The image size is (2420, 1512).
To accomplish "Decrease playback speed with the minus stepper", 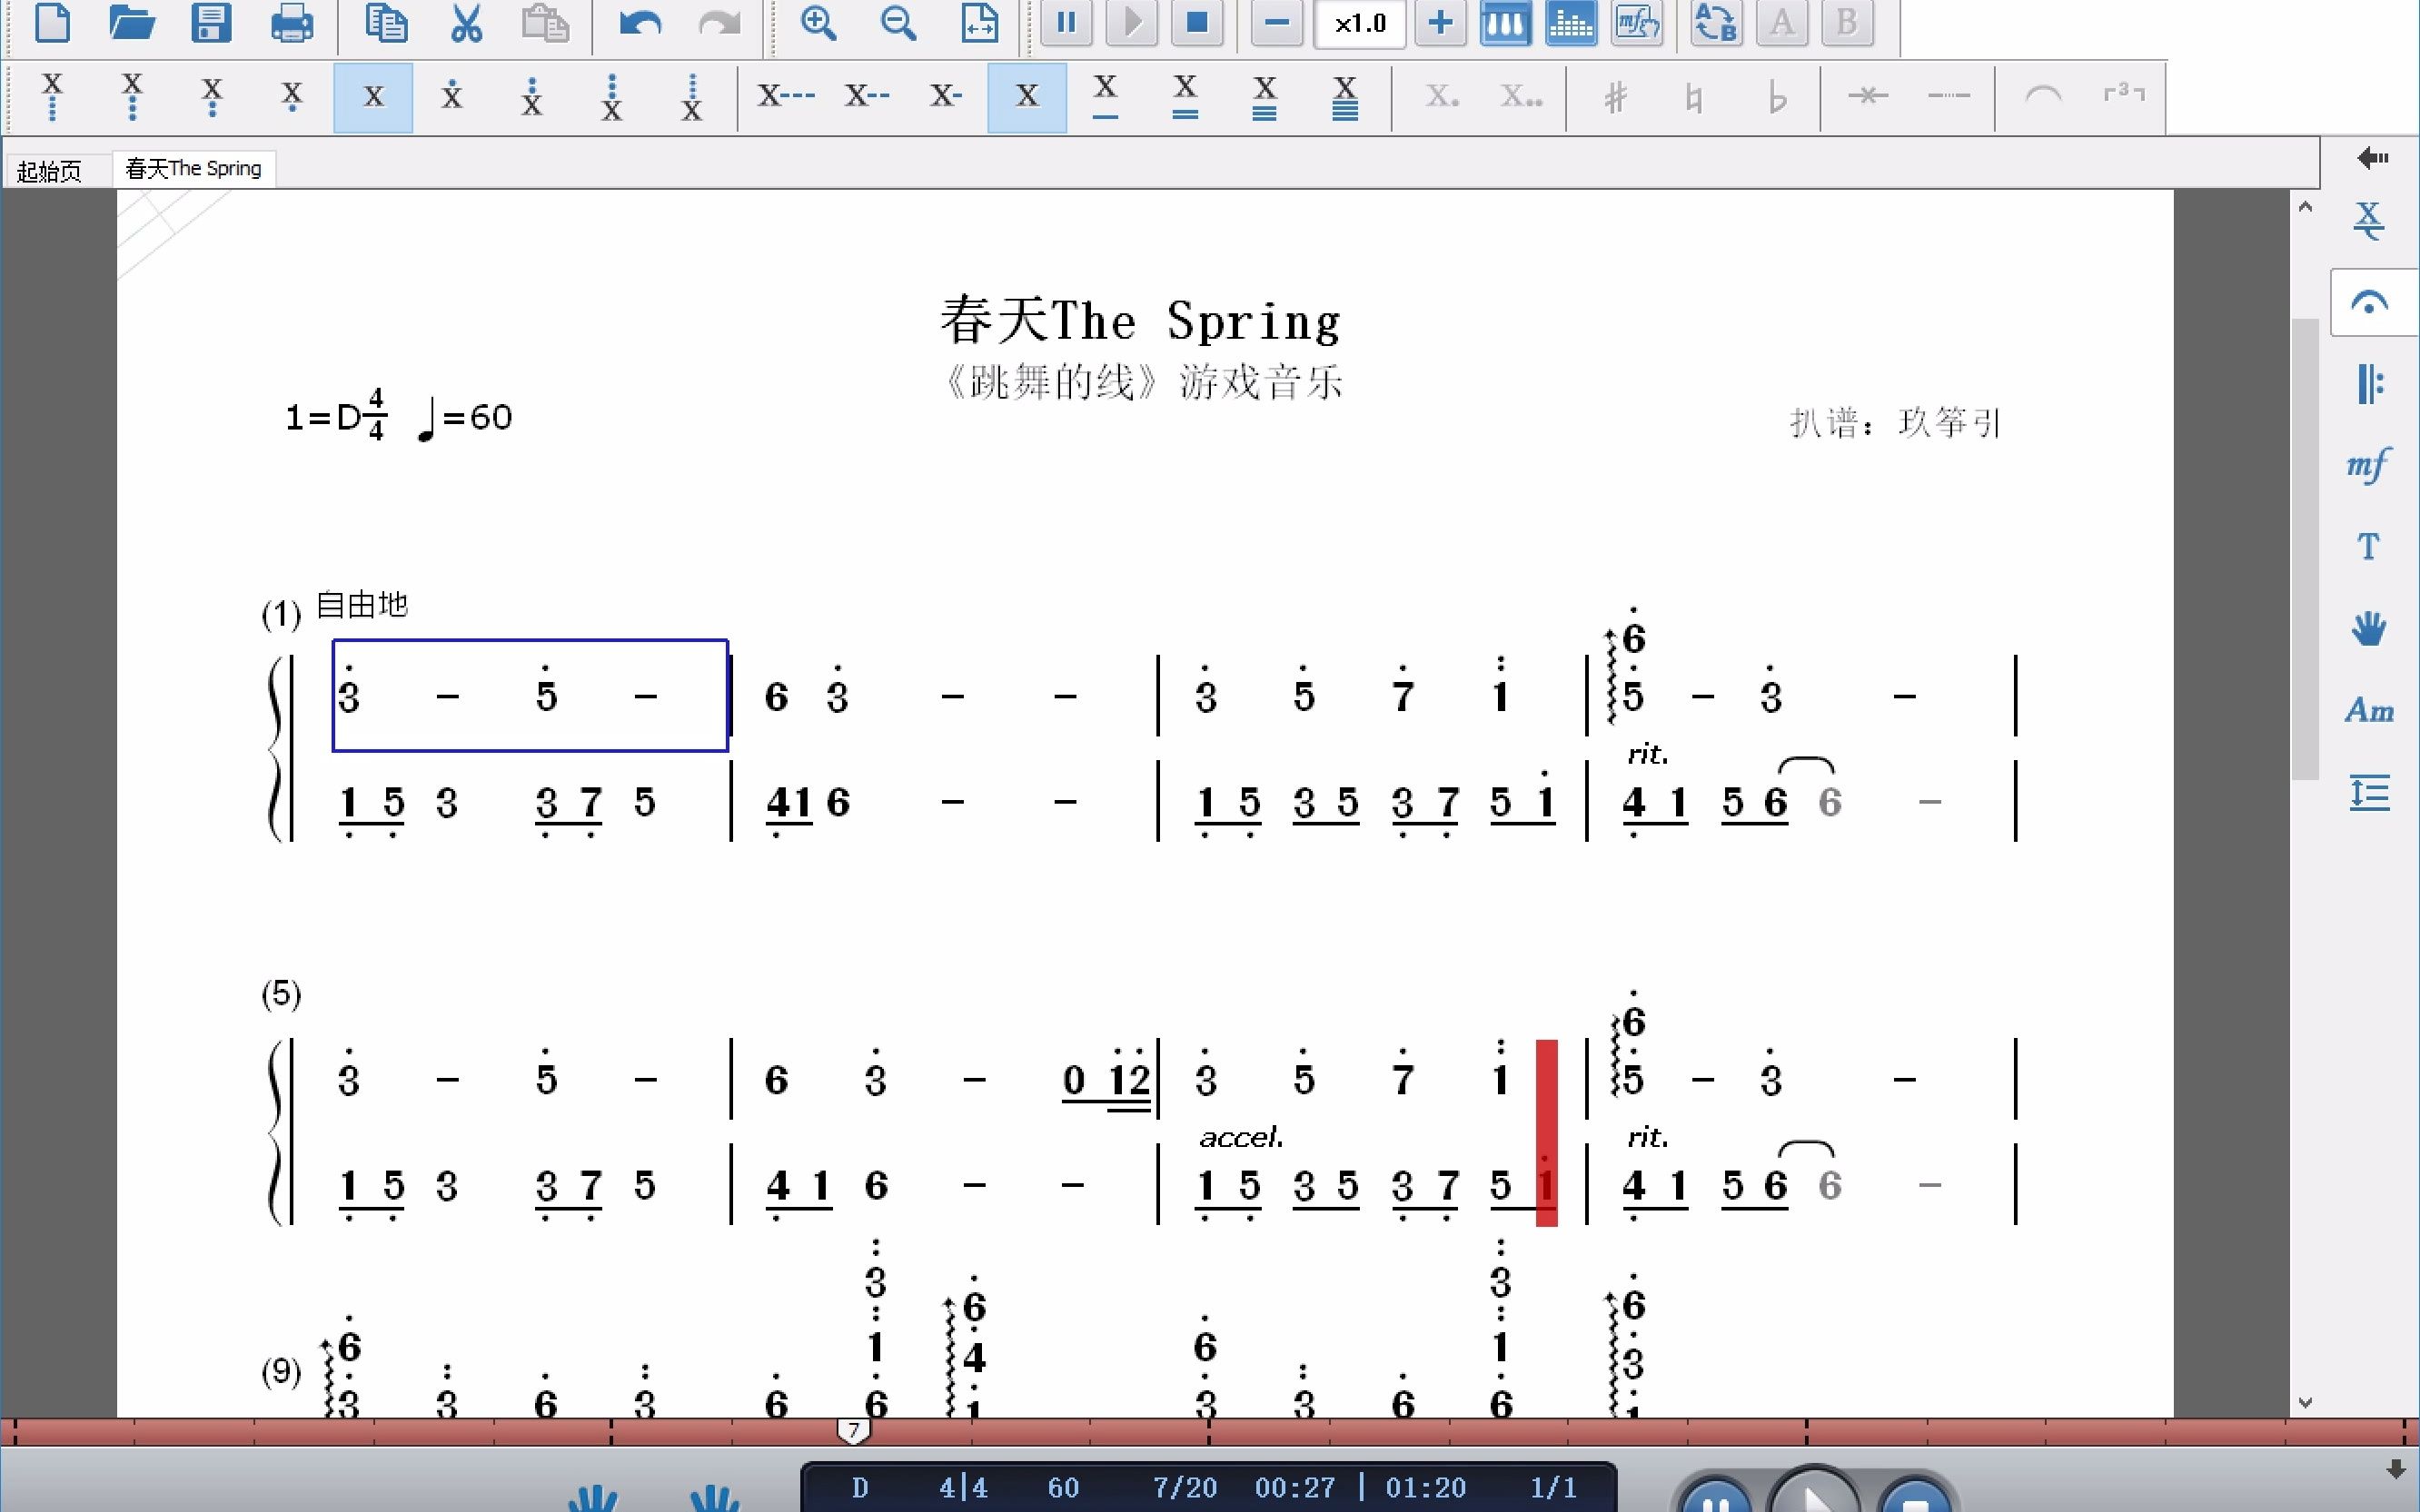I will [1276, 23].
